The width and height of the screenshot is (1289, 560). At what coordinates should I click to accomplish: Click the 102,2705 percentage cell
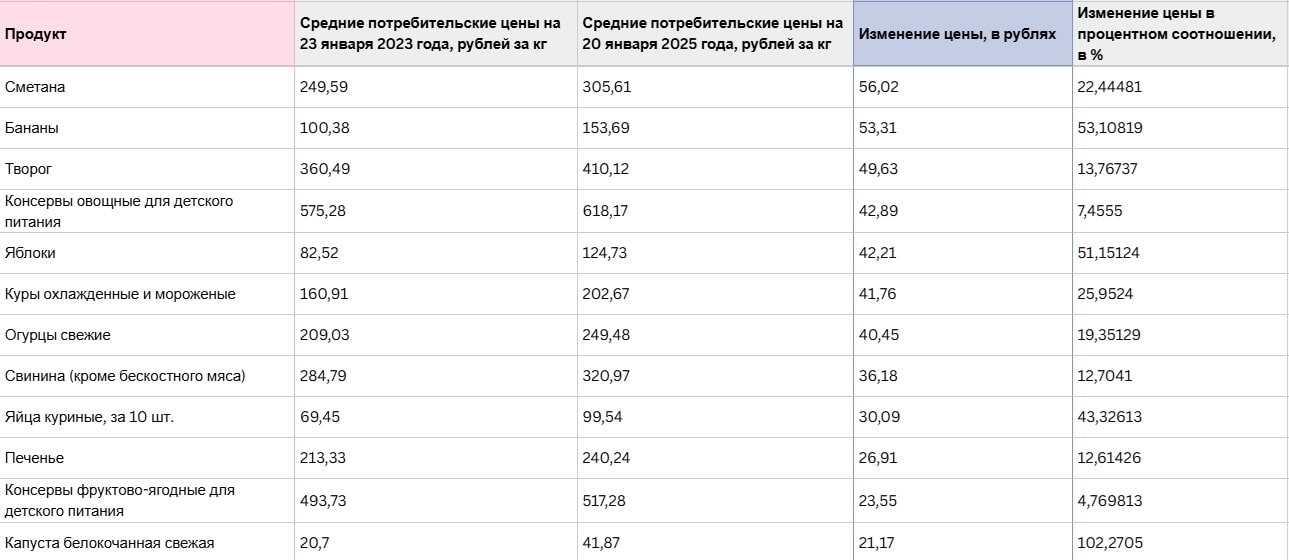click(x=1109, y=543)
